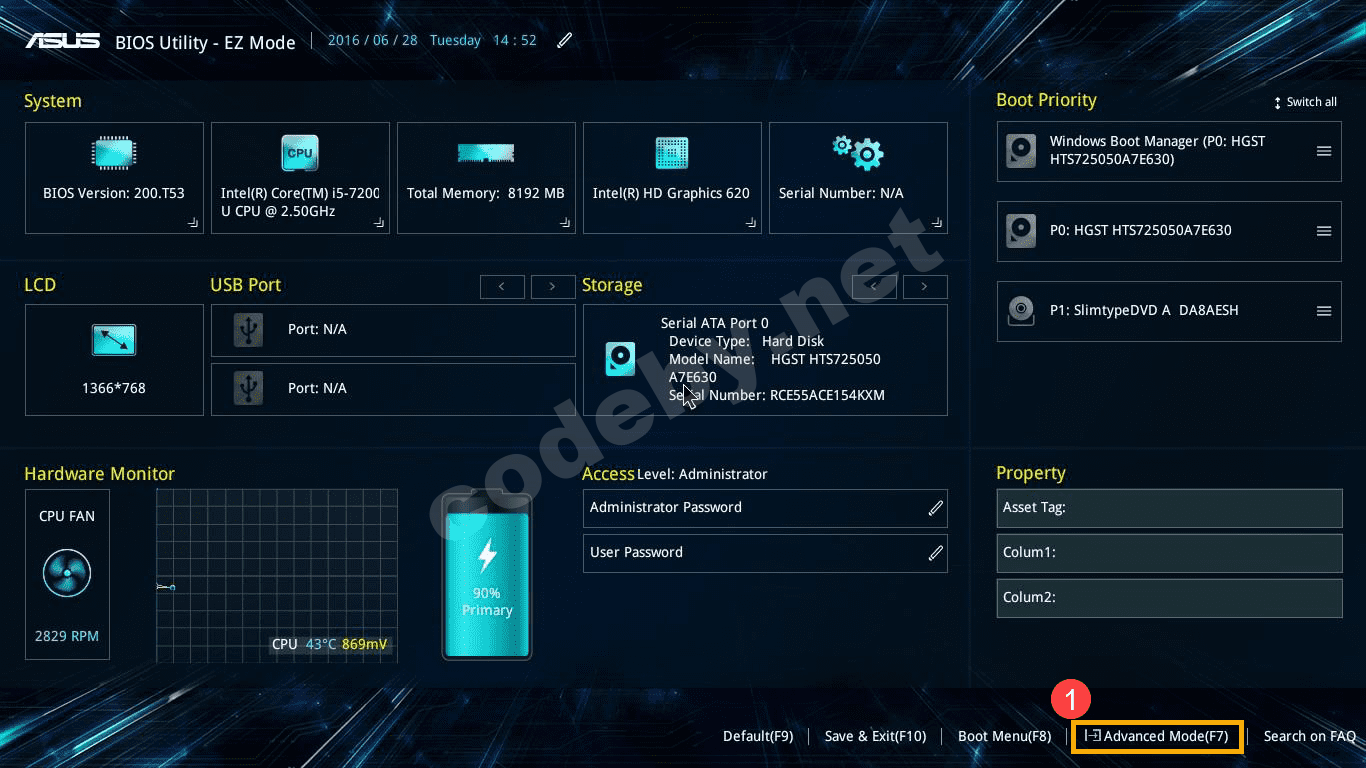Viewport: 1366px width, 768px height.
Task: Click the CPU 43°C temperature reading
Action: (x=305, y=644)
